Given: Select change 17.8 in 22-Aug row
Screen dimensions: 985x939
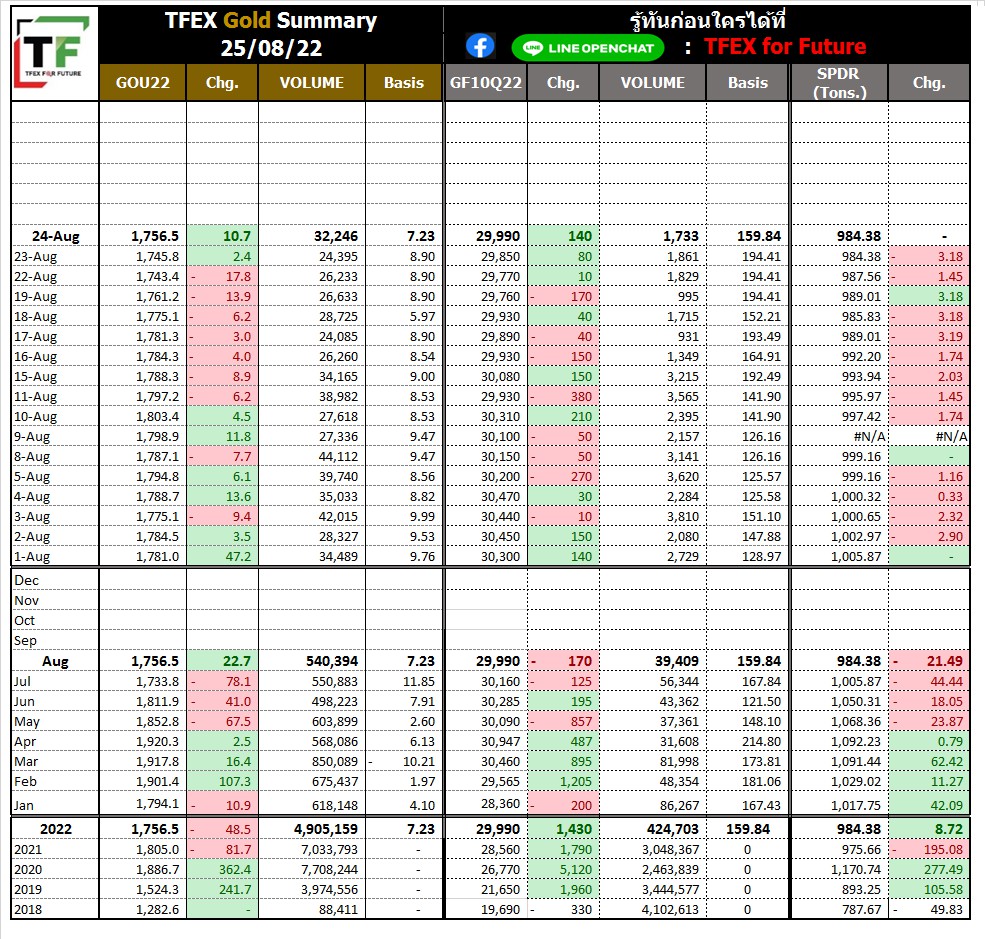Looking at the screenshot, I should point(239,276).
